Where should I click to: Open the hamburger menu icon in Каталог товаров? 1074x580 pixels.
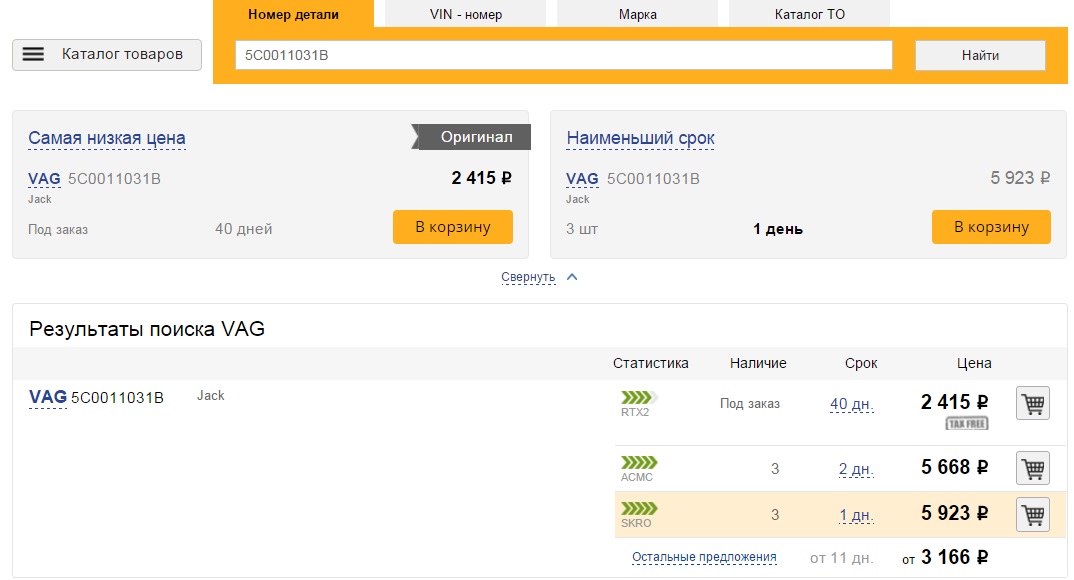coord(33,55)
